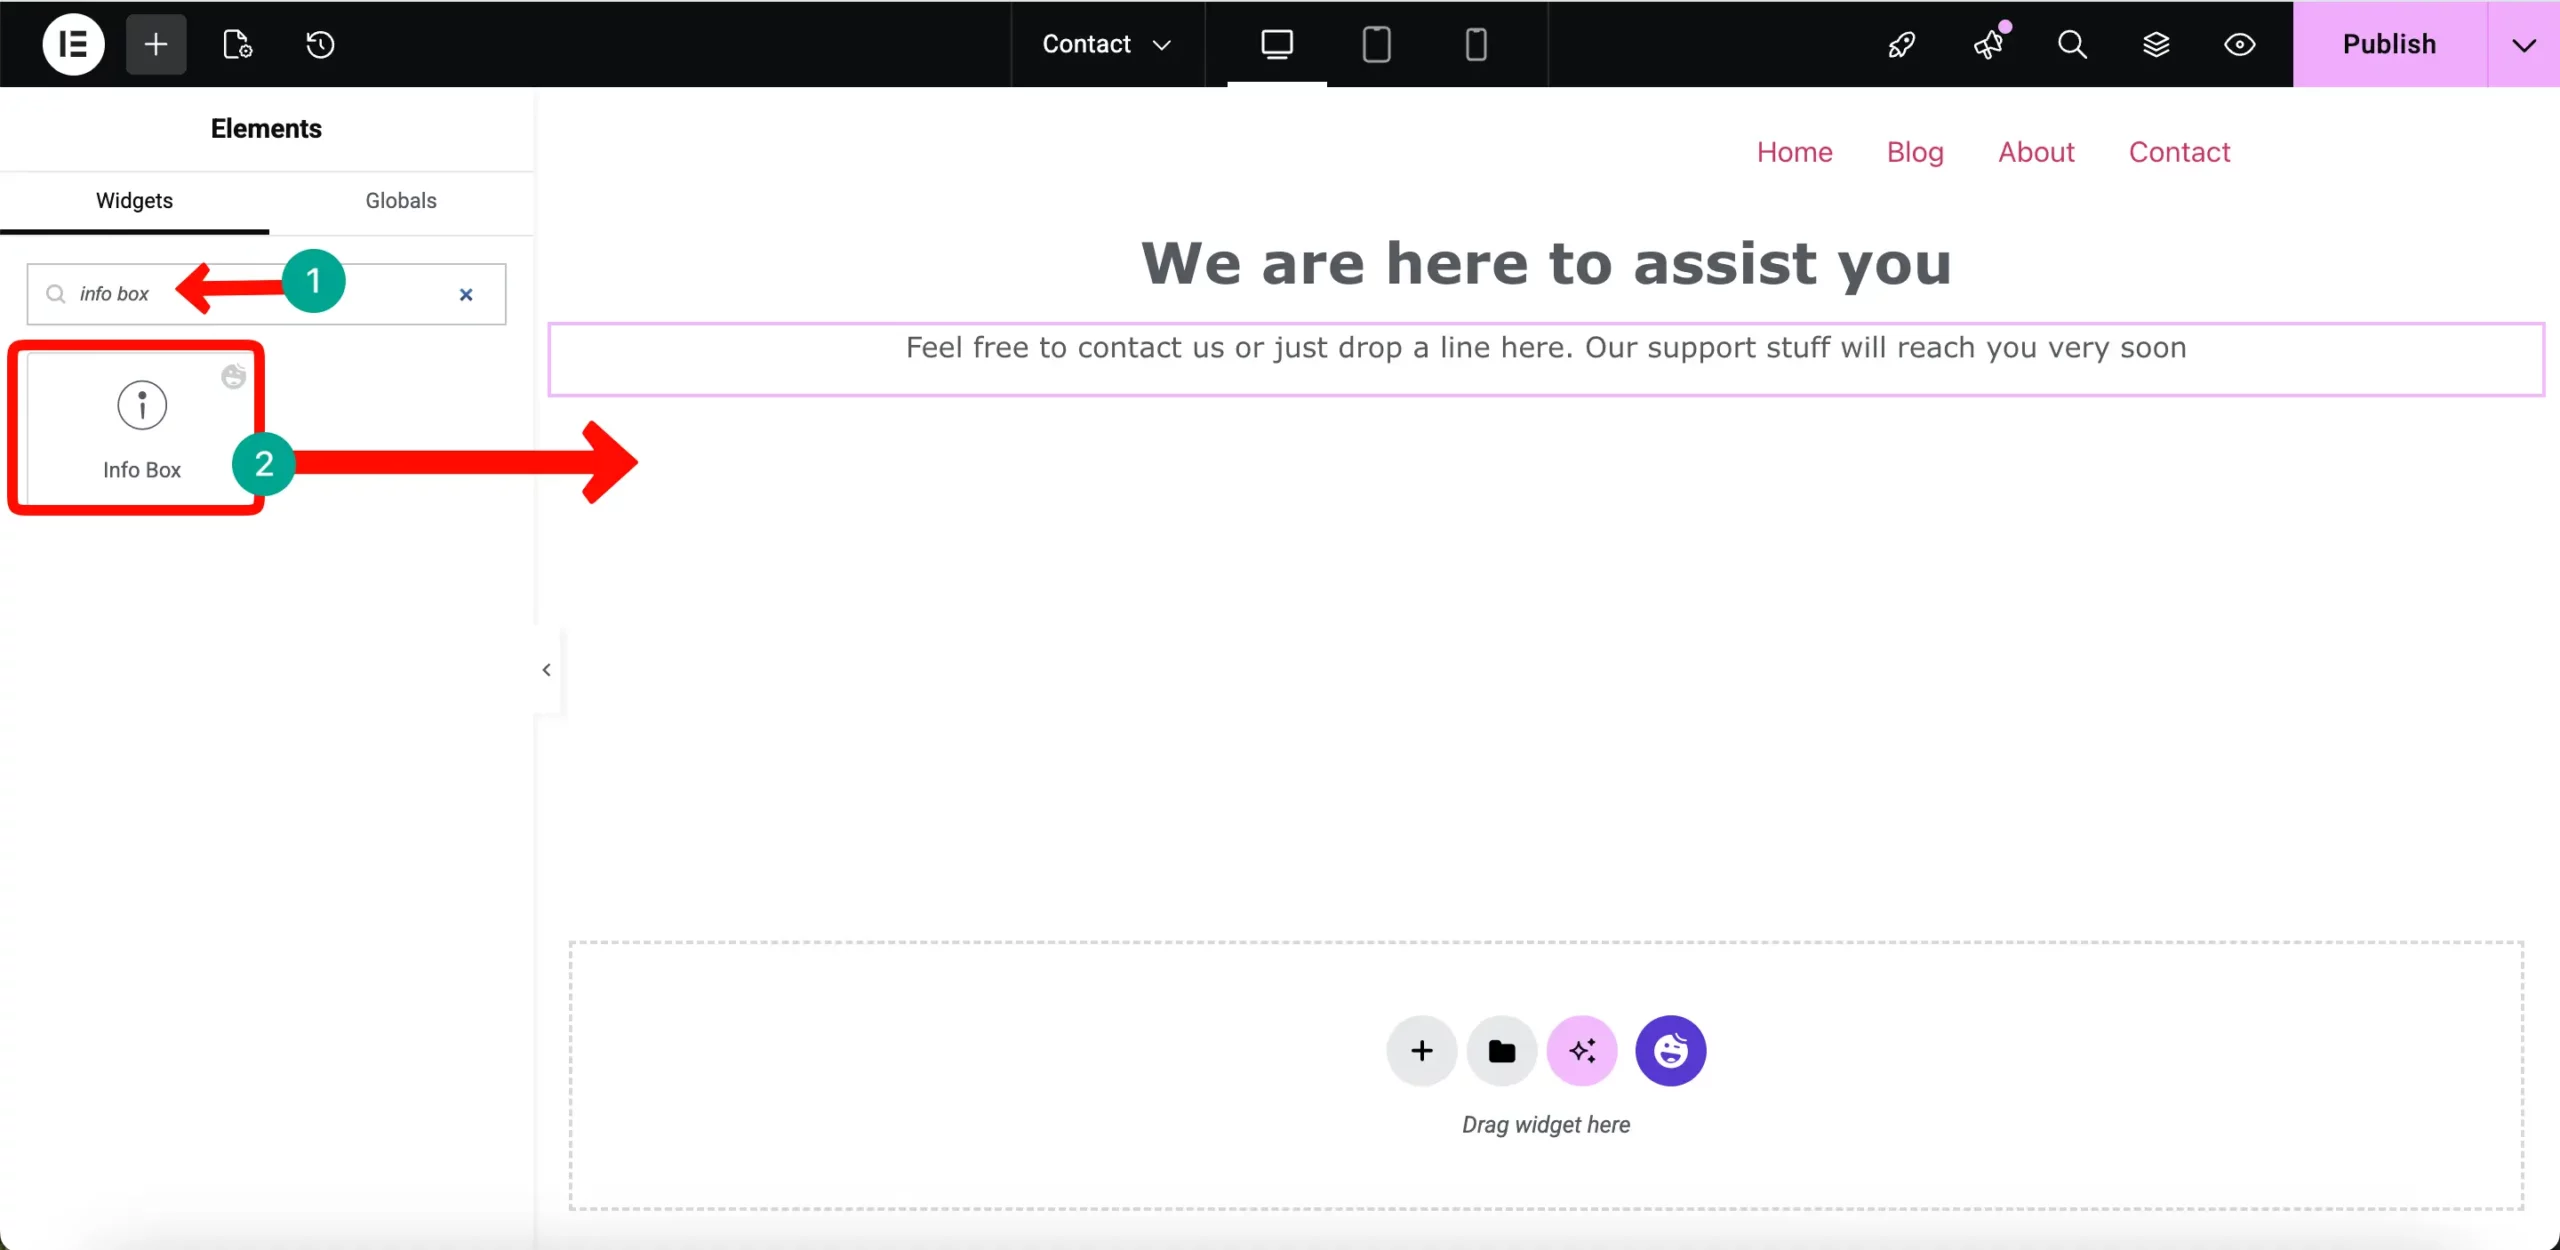Click the AI sparkles icon in canvas
The image size is (2560, 1250).
[x=1580, y=1050]
